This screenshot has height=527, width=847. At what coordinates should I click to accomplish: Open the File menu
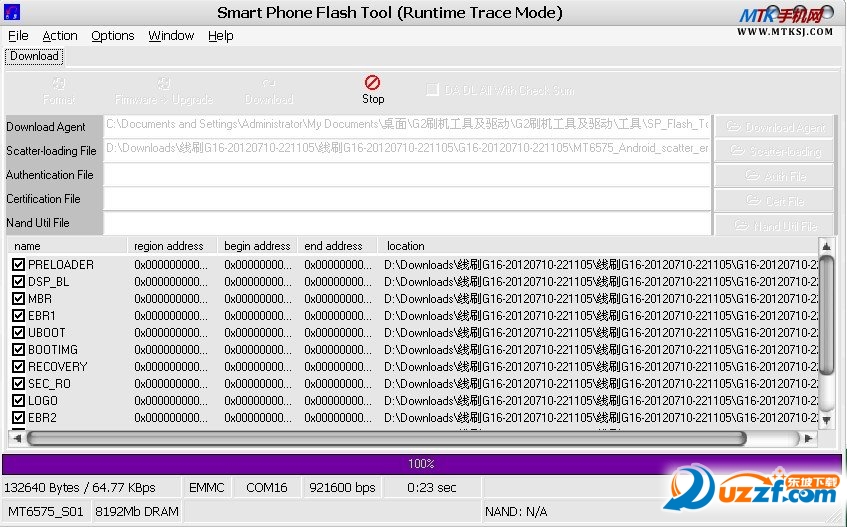[18, 36]
